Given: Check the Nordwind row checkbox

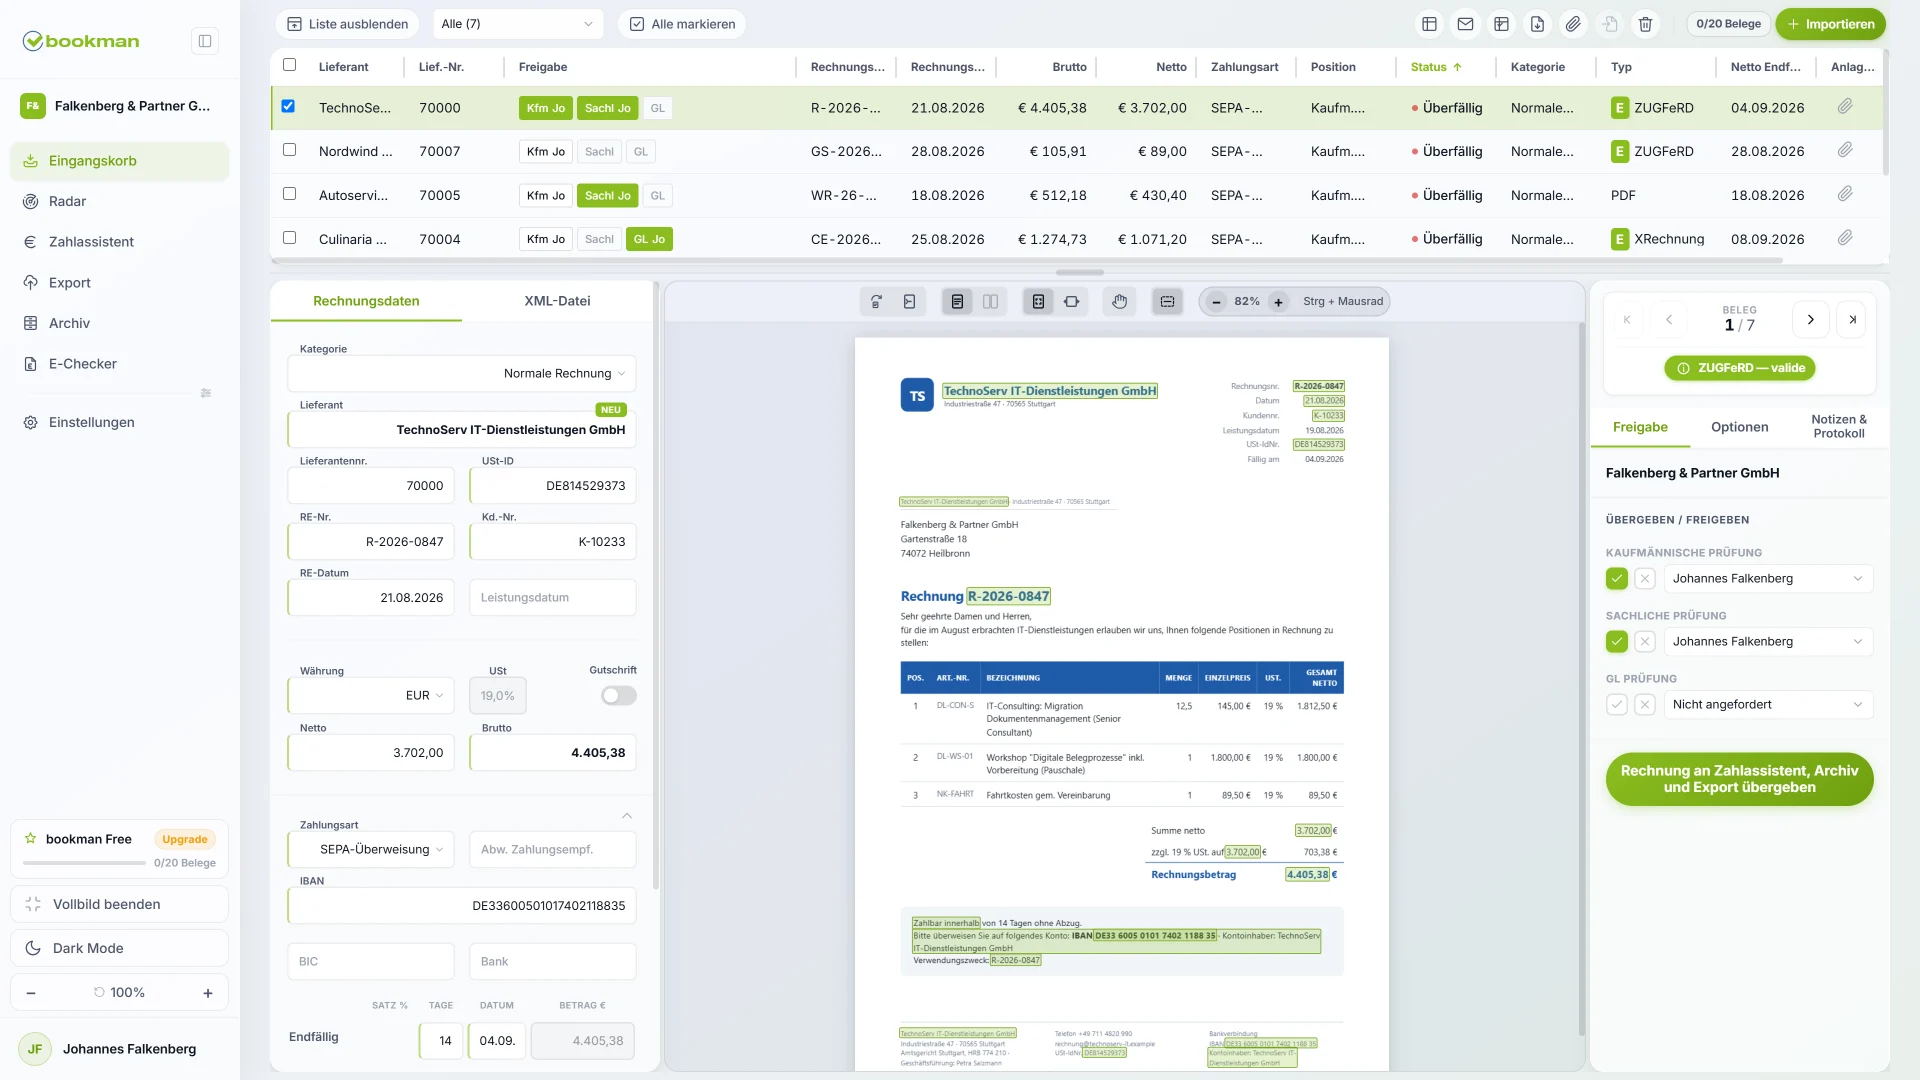Looking at the screenshot, I should 290,150.
